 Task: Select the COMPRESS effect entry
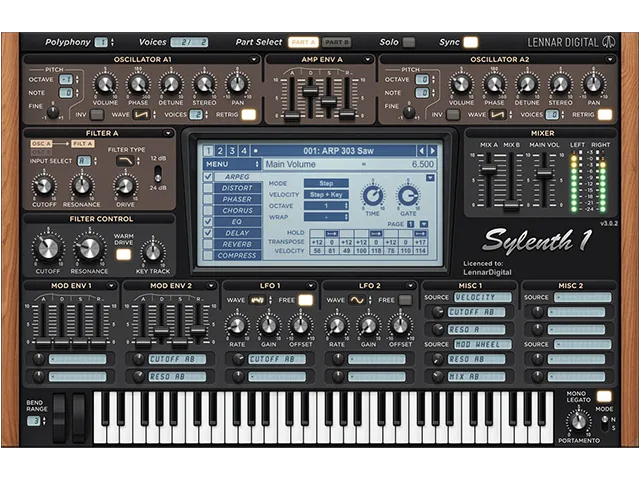point(237,256)
